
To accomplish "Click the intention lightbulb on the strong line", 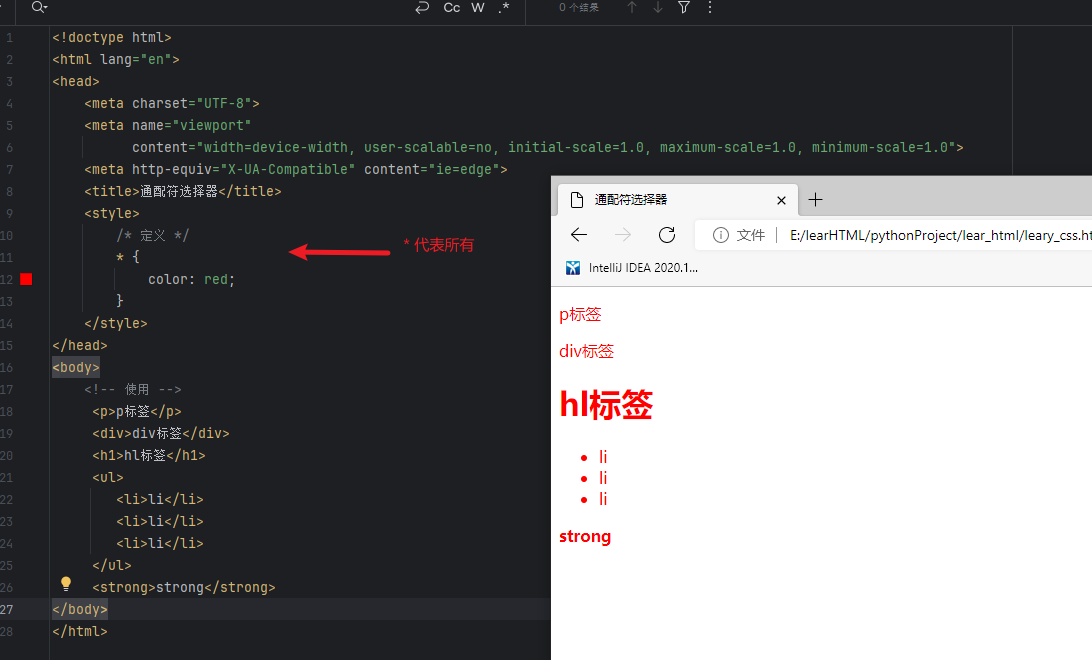I will pos(65,583).
